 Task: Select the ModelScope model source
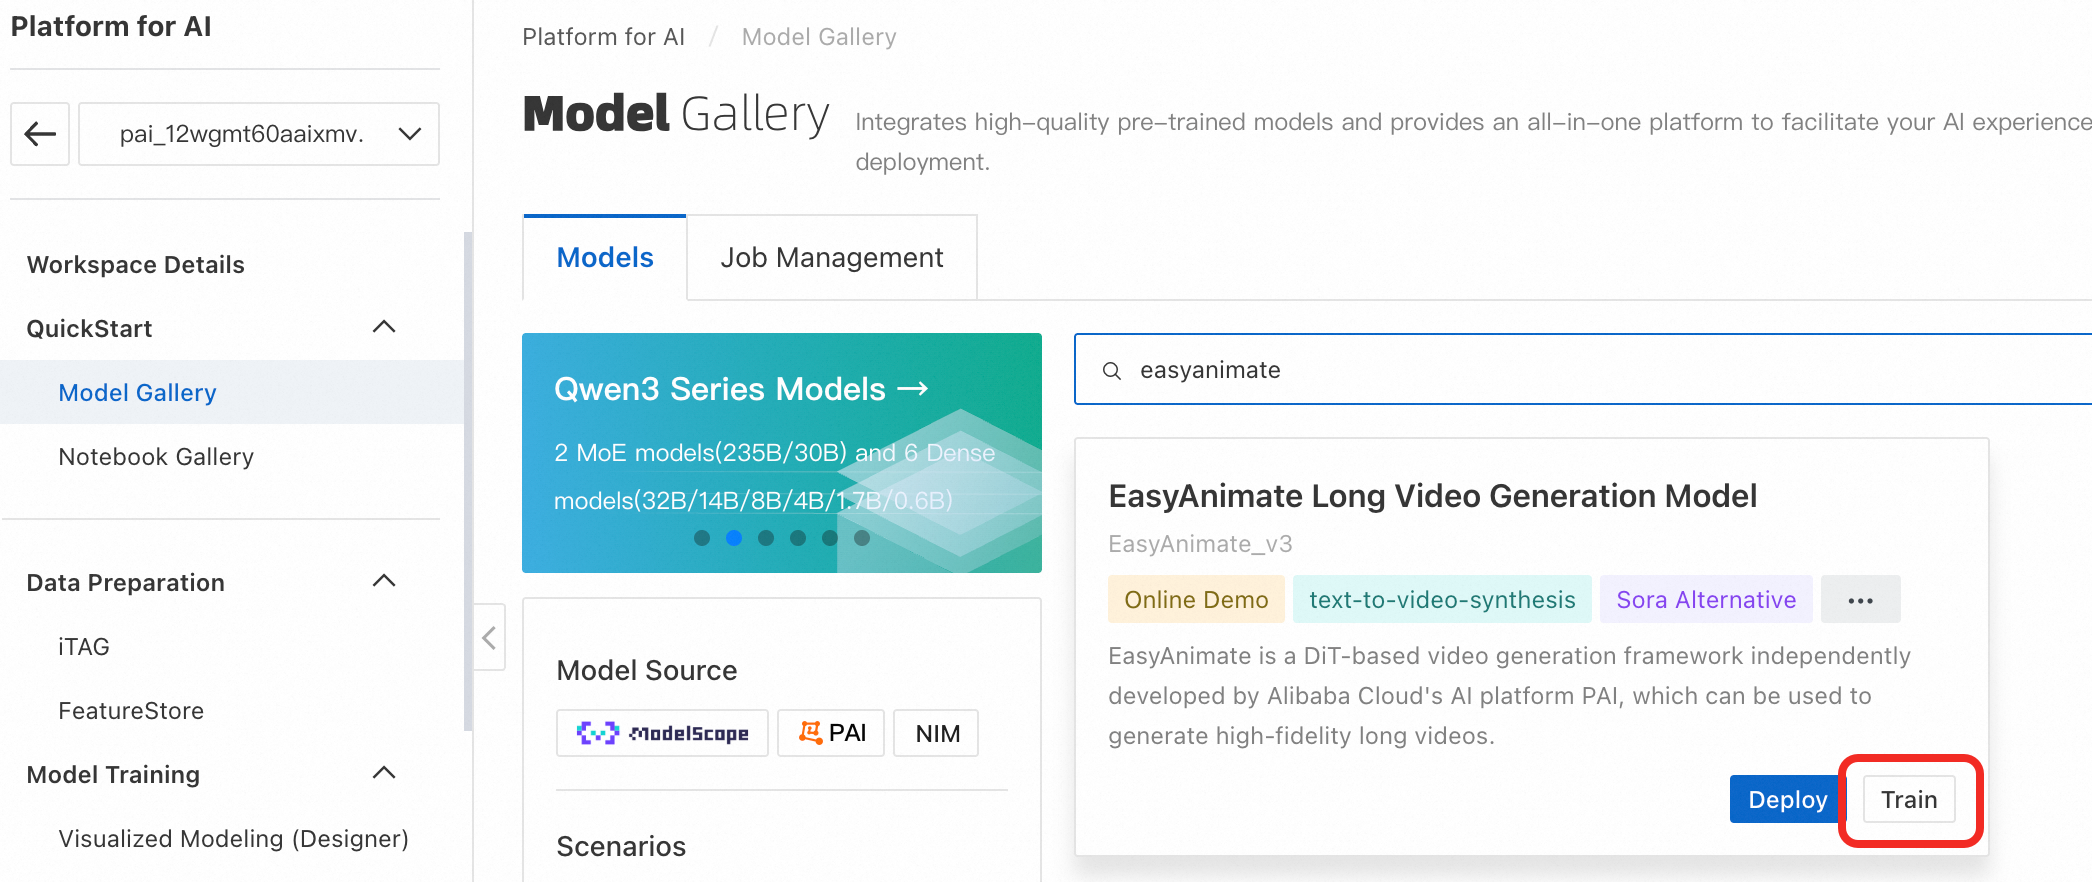pos(662,733)
